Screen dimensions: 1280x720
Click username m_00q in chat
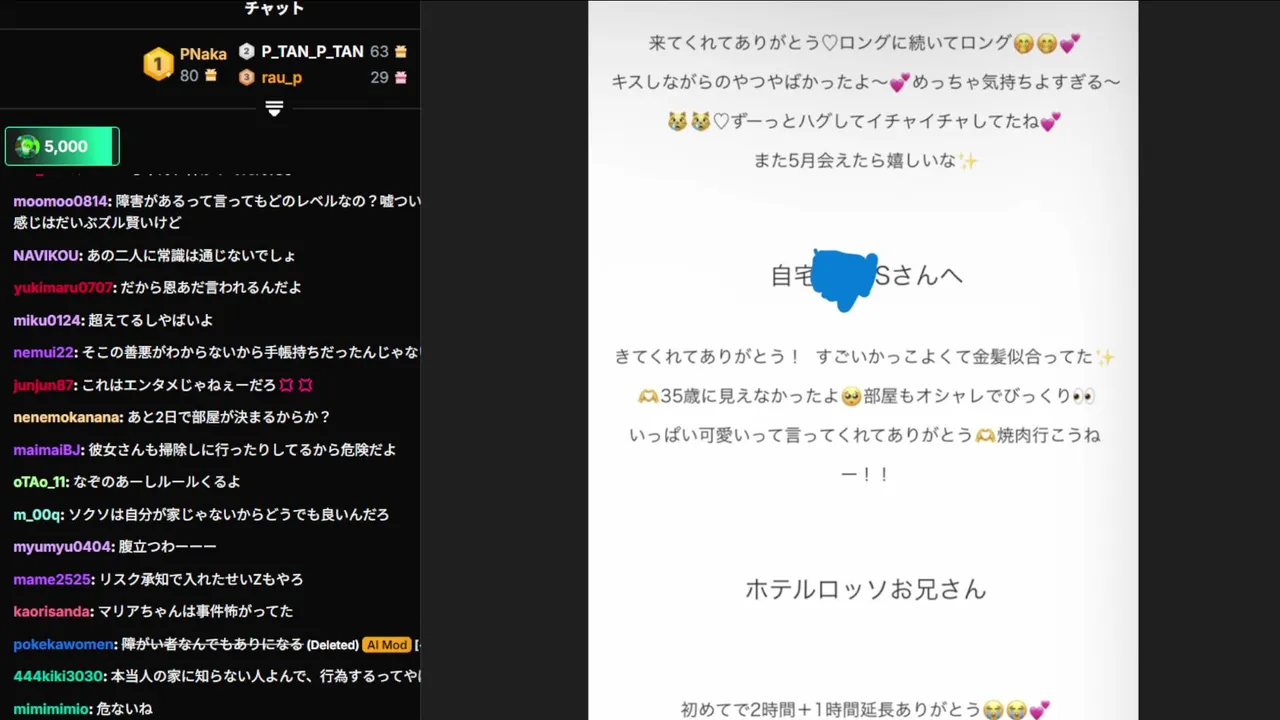click(x=38, y=514)
